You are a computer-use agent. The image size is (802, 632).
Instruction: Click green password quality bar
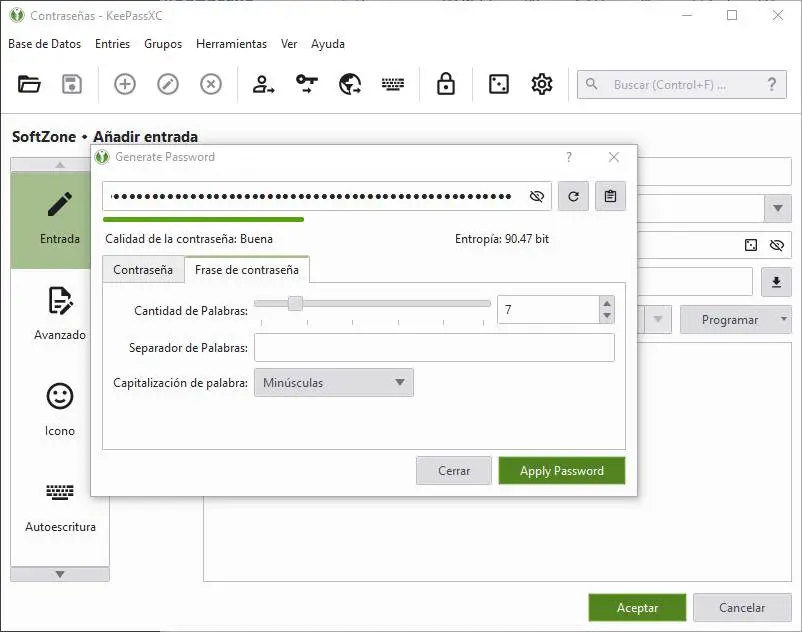[204, 219]
